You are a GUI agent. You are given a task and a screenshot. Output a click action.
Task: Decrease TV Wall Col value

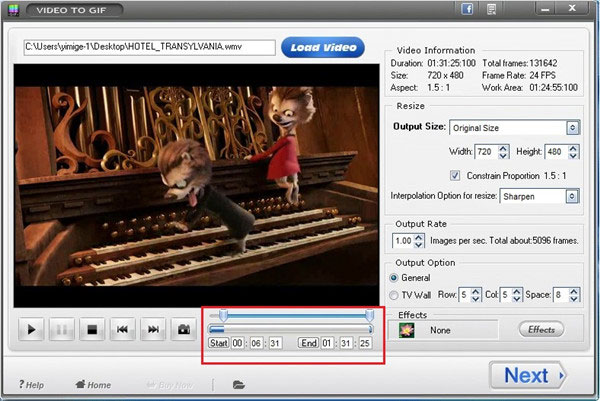point(517,298)
